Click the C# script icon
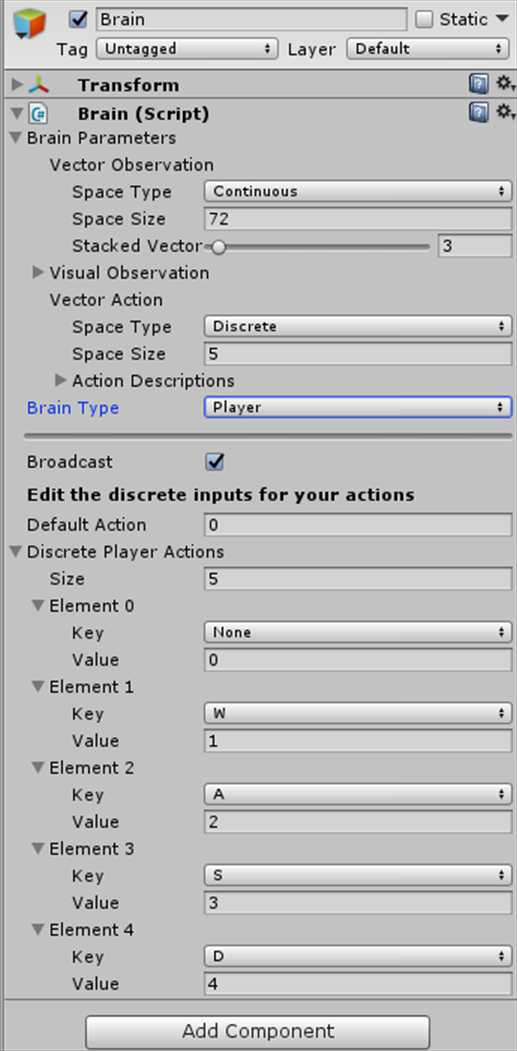The image size is (517, 1051). pyautogui.click(x=38, y=114)
